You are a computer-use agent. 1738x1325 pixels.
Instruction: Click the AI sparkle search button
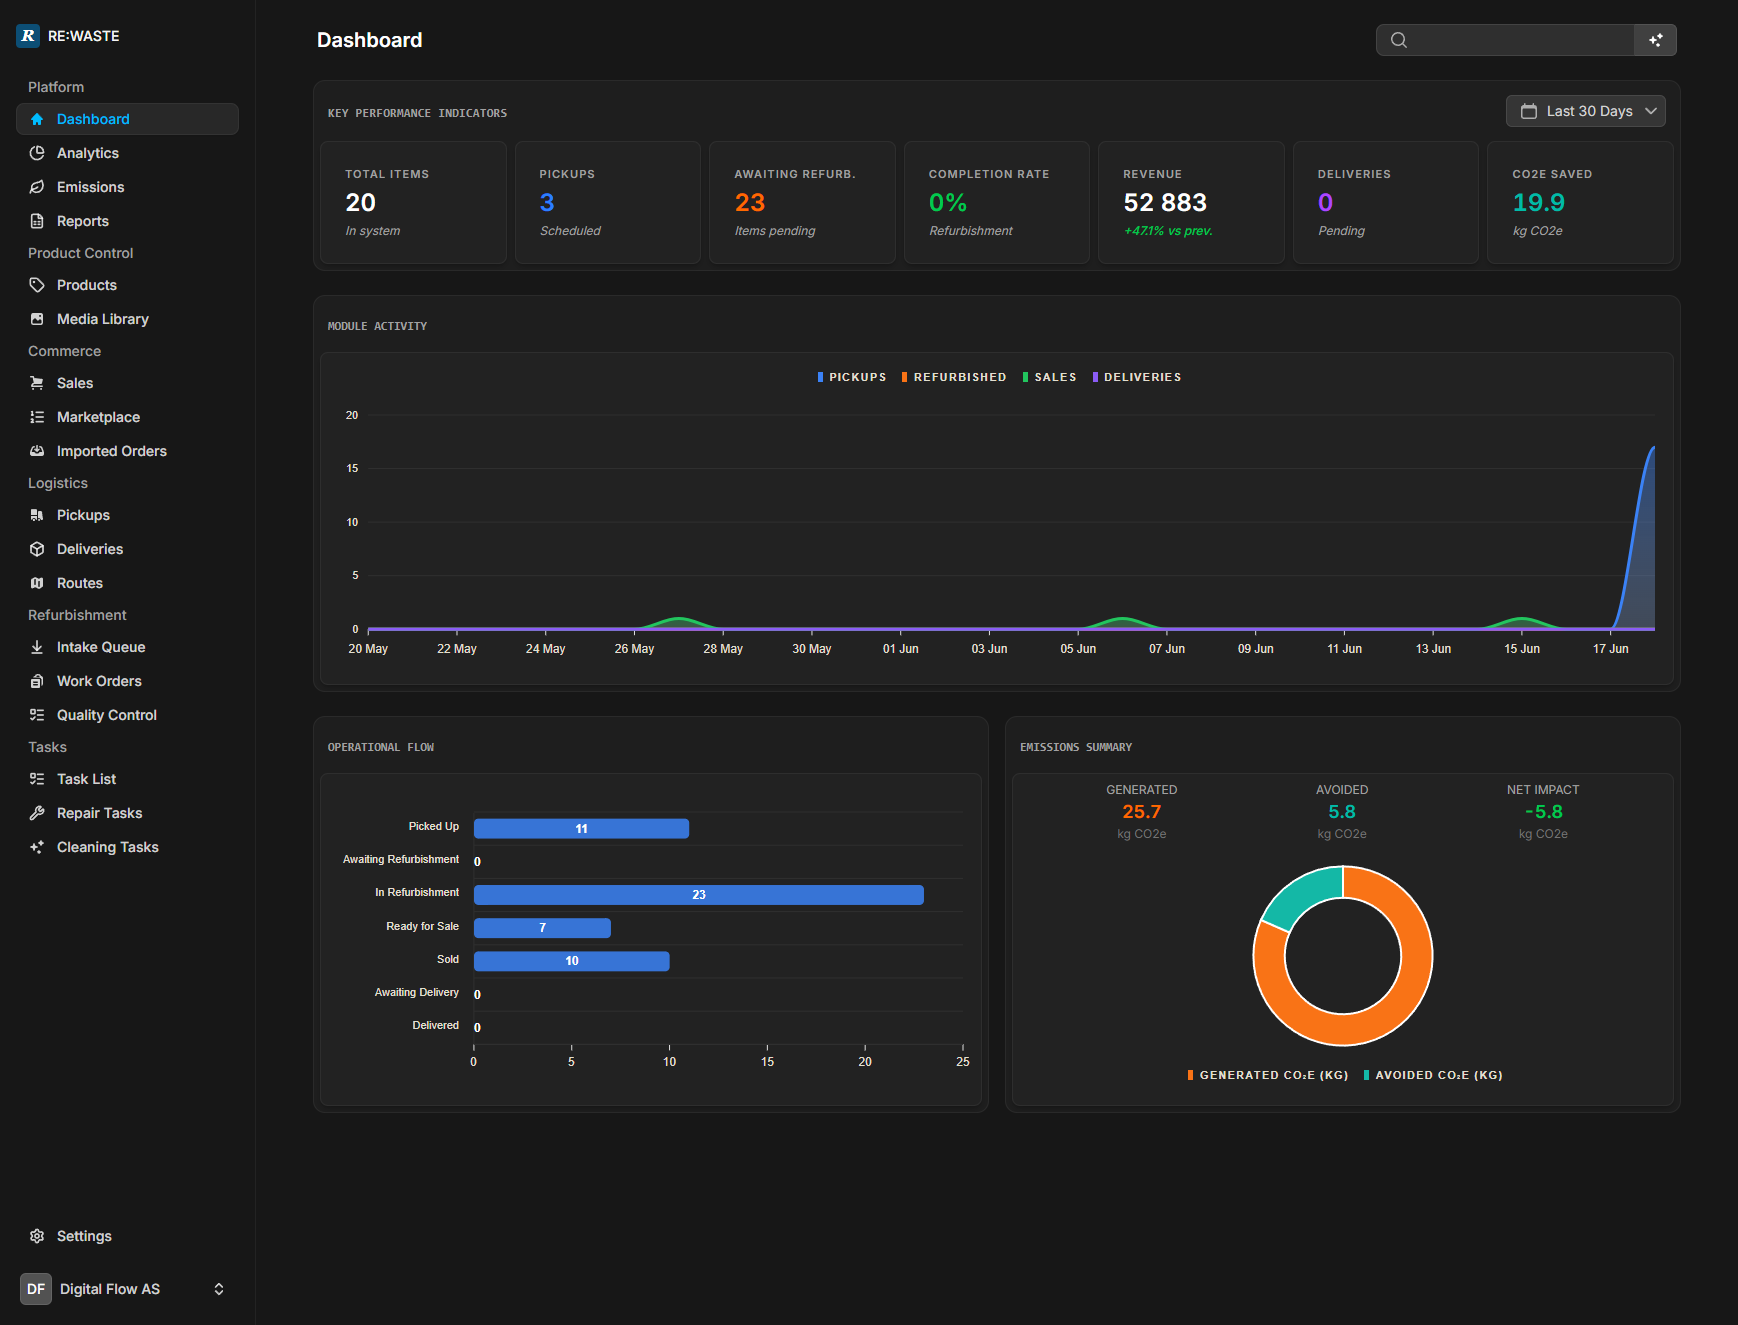1655,40
